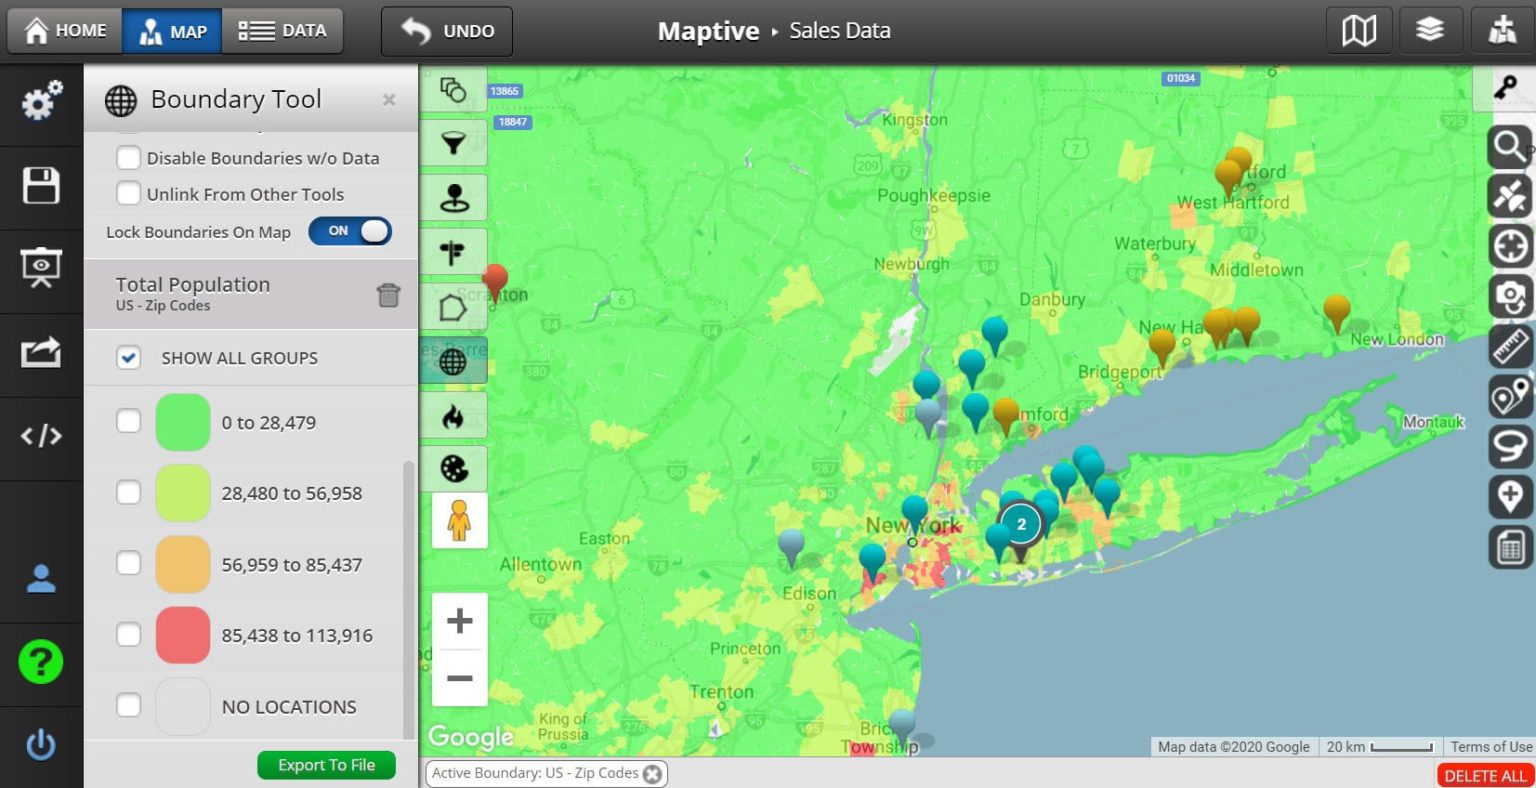Toggle Lock Boundaries On Map off

pyautogui.click(x=349, y=231)
